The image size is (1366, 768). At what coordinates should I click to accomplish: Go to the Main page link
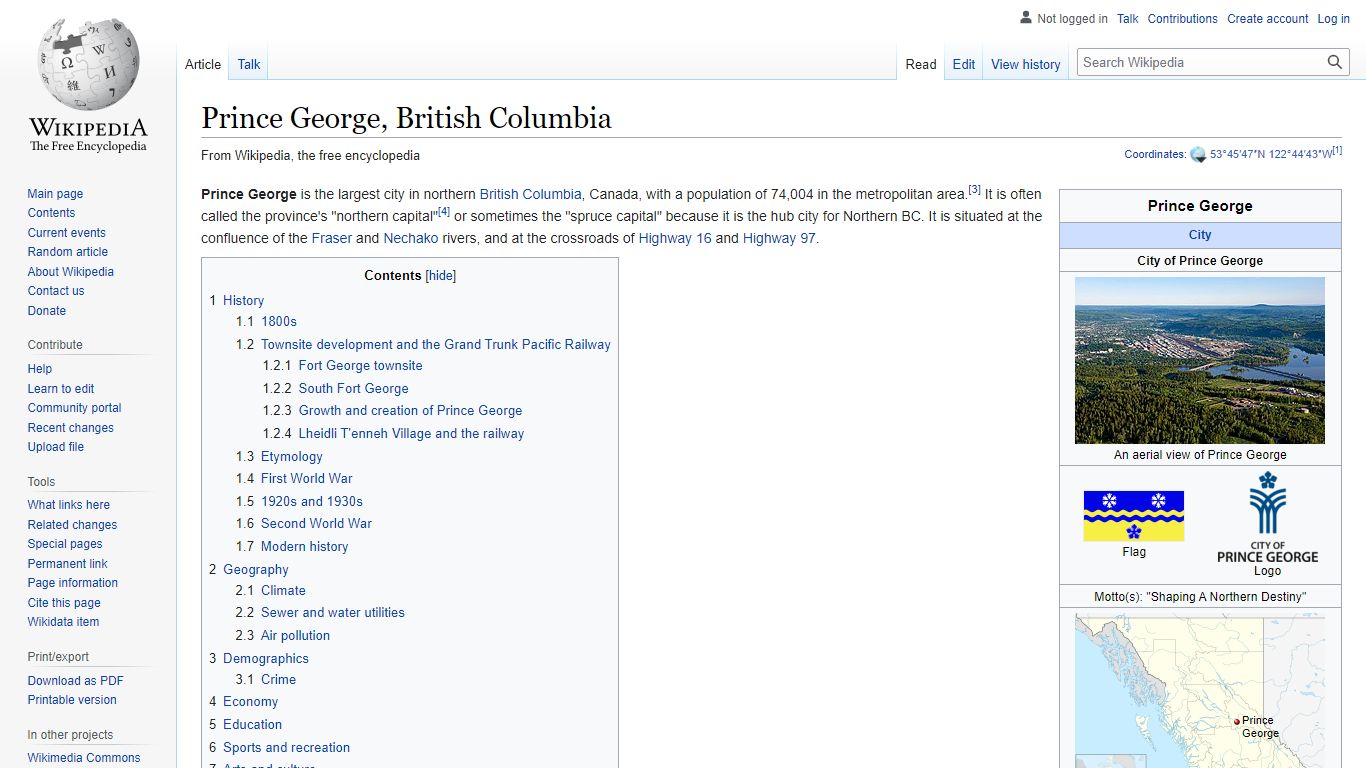pyautogui.click(x=55, y=194)
